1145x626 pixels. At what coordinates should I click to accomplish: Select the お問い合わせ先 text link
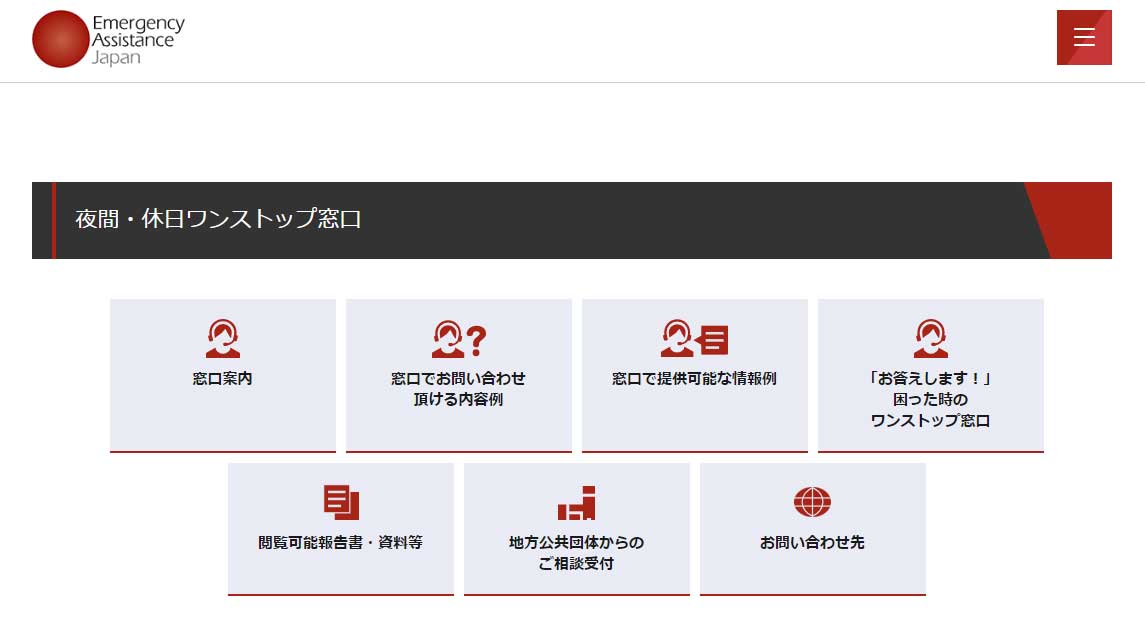(x=812, y=543)
